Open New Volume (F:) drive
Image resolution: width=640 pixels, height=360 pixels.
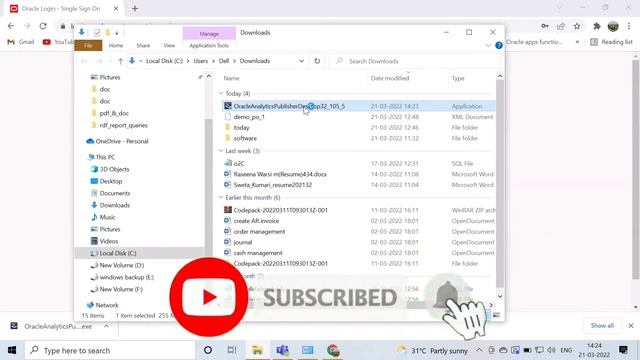[x=121, y=289]
